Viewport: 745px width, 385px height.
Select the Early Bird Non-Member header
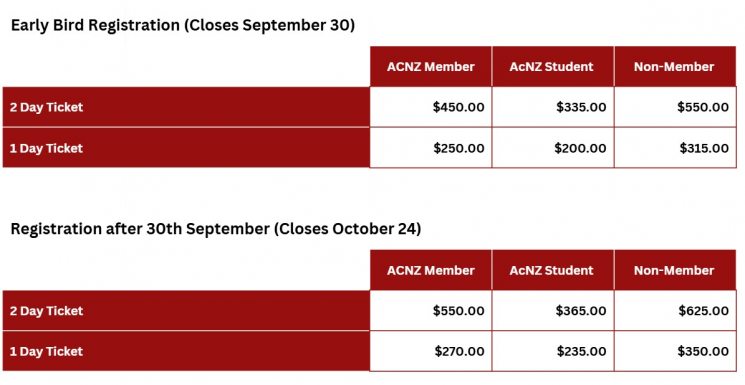click(675, 67)
